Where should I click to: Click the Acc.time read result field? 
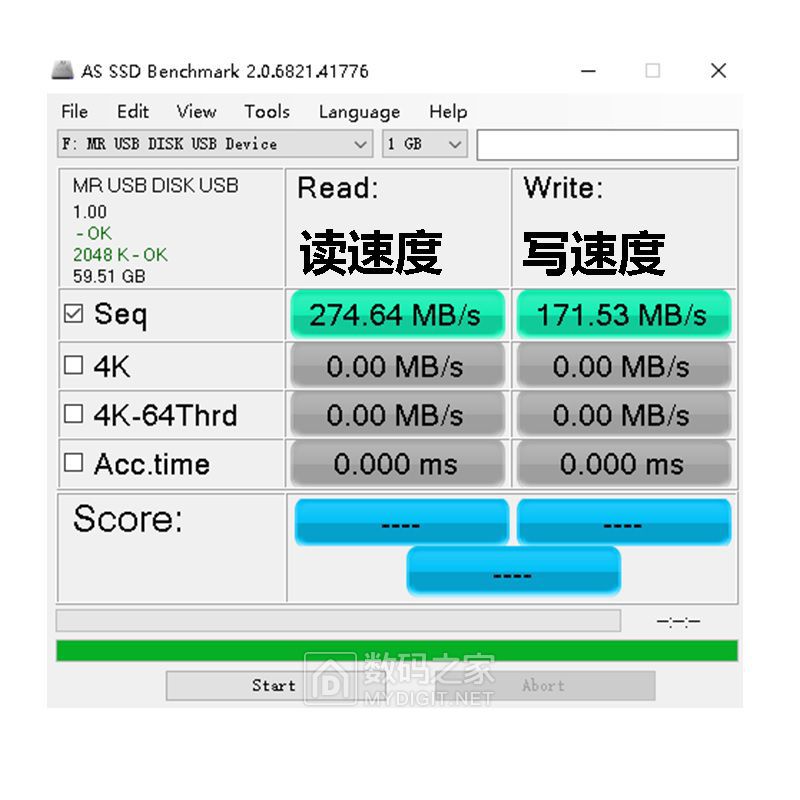pyautogui.click(x=397, y=463)
